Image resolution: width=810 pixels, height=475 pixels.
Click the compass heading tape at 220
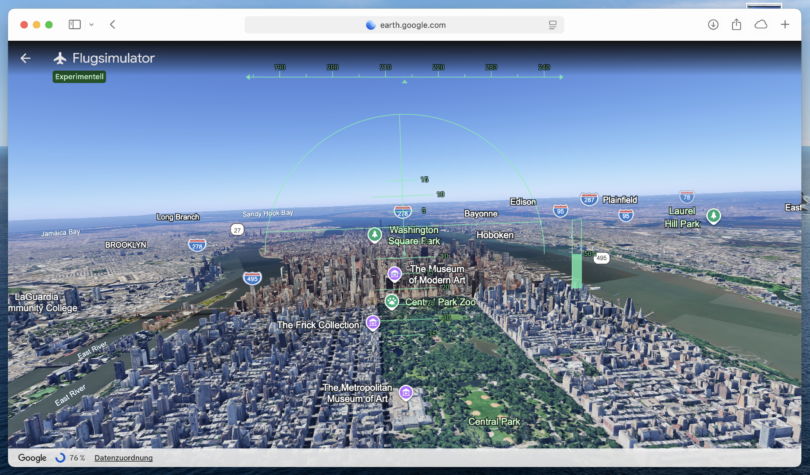[x=438, y=67]
